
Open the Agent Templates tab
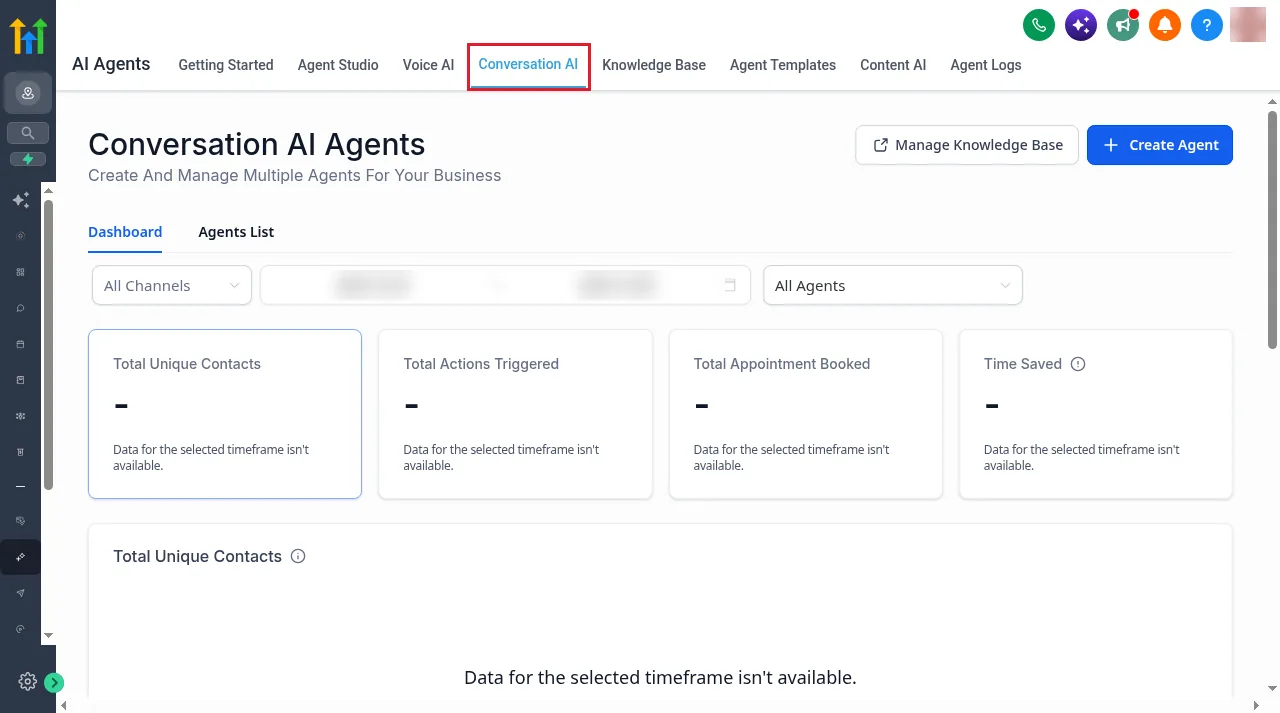click(783, 65)
